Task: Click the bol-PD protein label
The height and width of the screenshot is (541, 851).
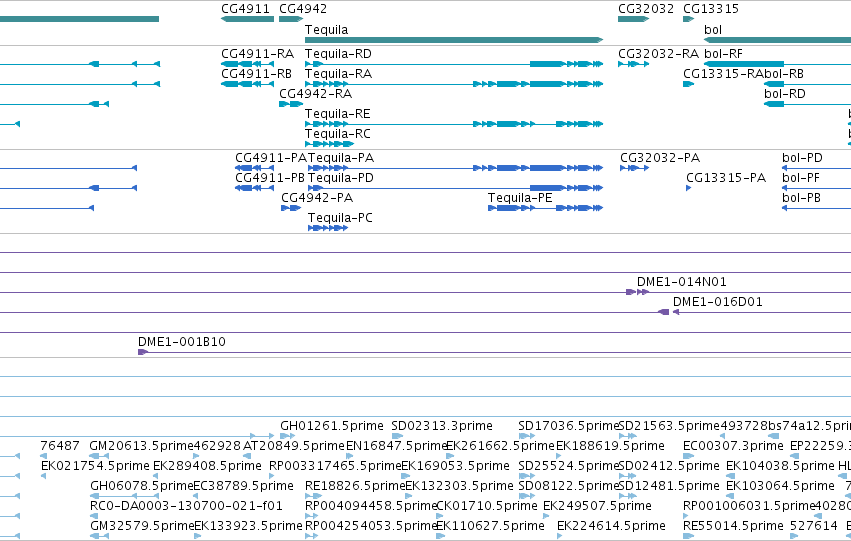Action: point(802,158)
